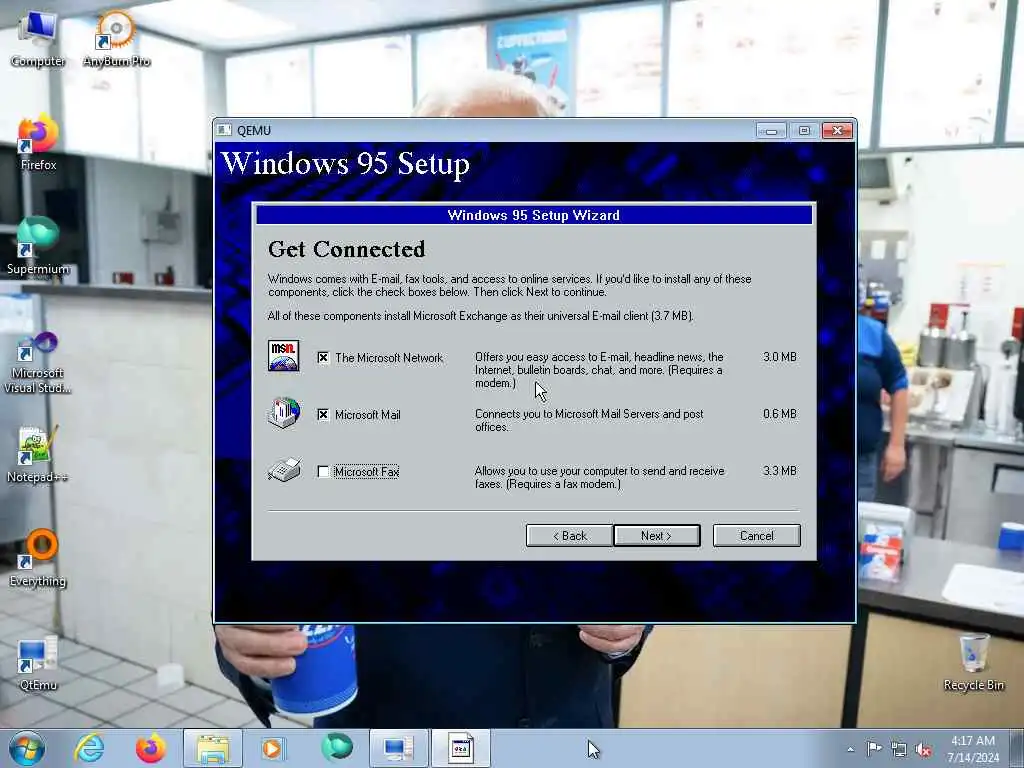The width and height of the screenshot is (1024, 768).
Task: Click the Show Desktop strip at the taskbar end
Action: (1019, 749)
